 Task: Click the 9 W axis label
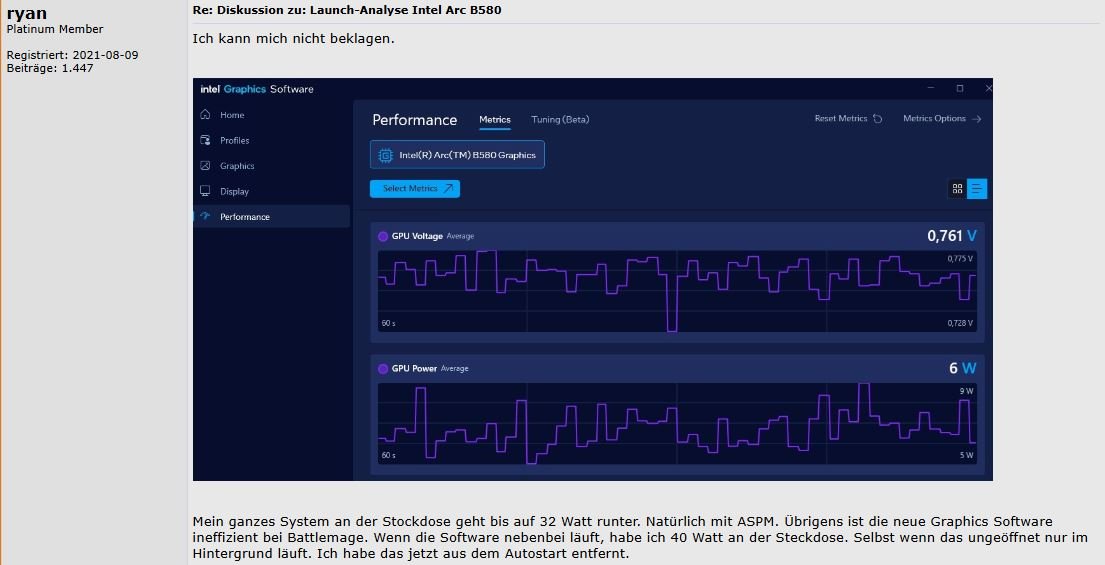(966, 391)
